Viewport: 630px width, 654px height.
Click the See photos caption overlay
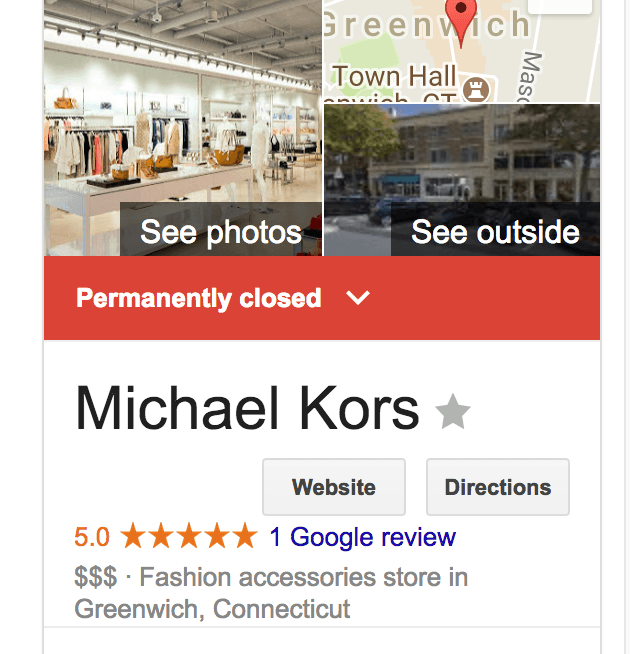pos(221,229)
